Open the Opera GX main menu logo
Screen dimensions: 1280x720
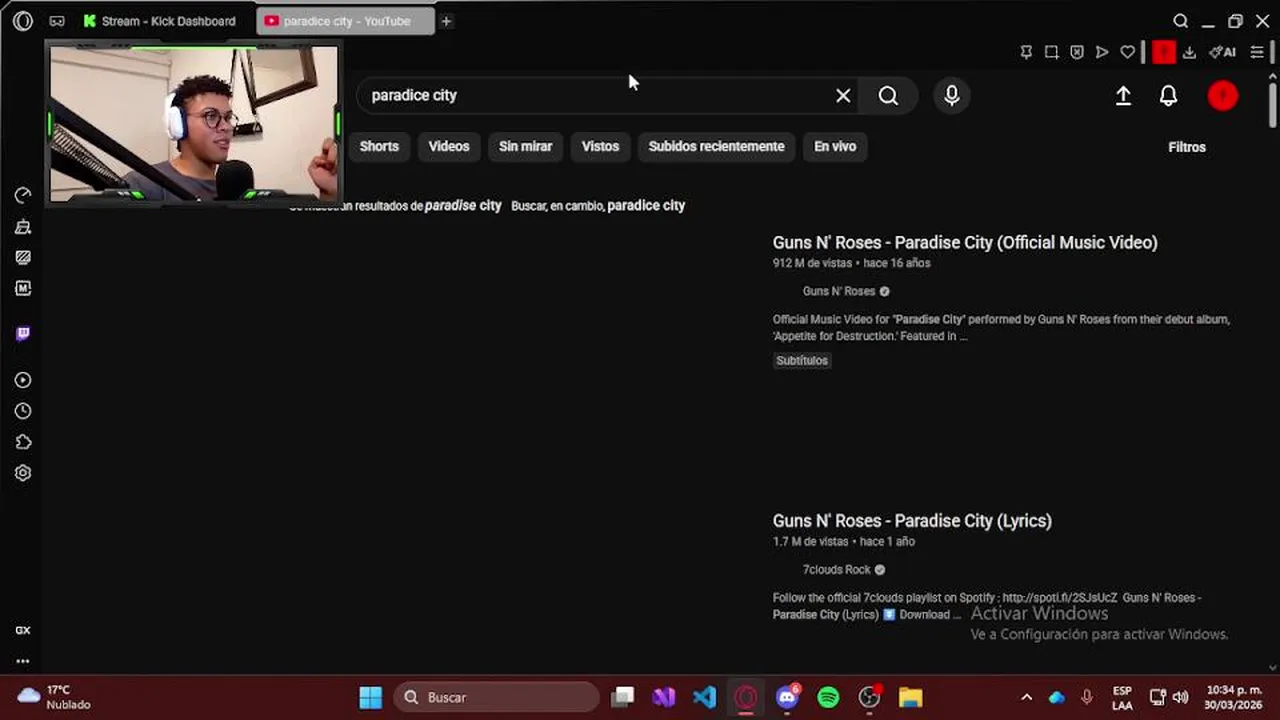[x=23, y=21]
